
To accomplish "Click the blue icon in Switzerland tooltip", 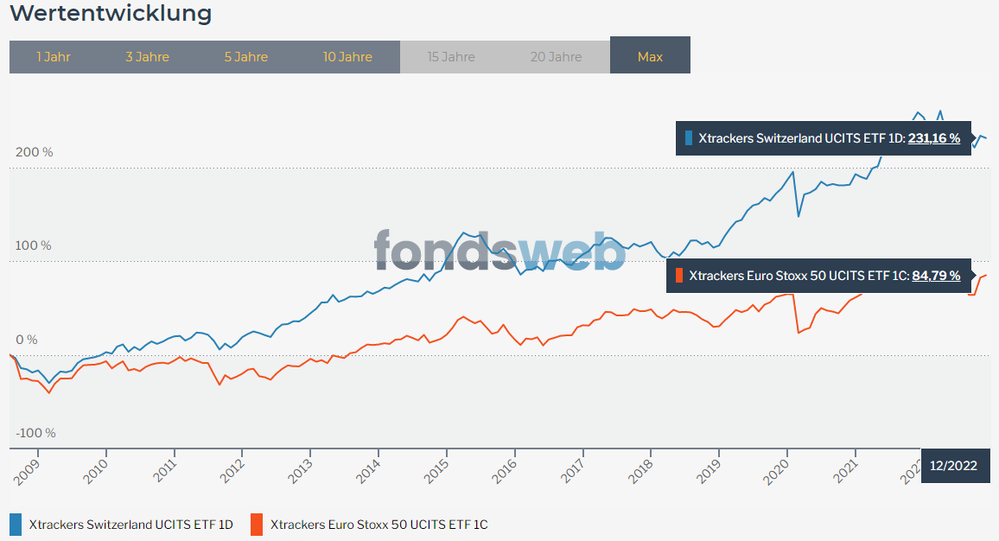I will 688,139.
